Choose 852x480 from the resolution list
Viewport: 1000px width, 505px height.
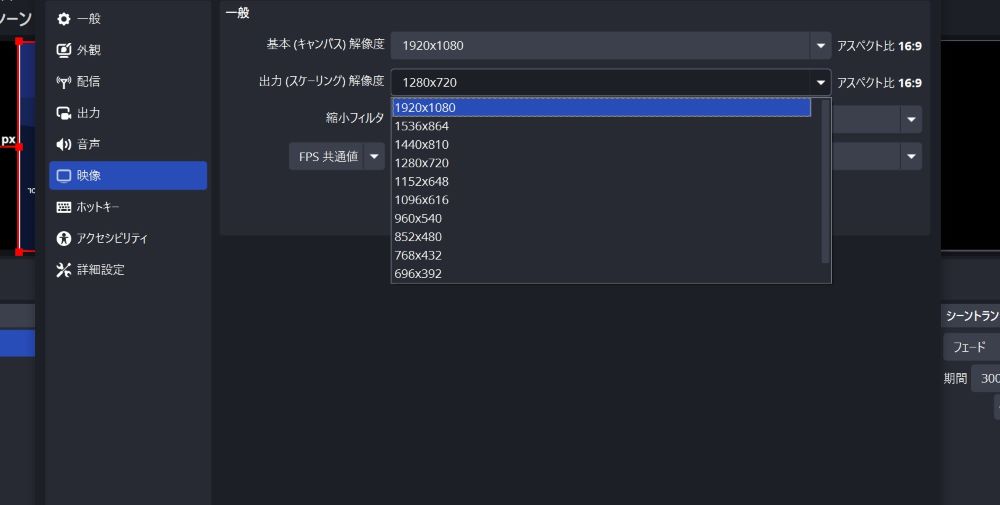pyautogui.click(x=601, y=237)
